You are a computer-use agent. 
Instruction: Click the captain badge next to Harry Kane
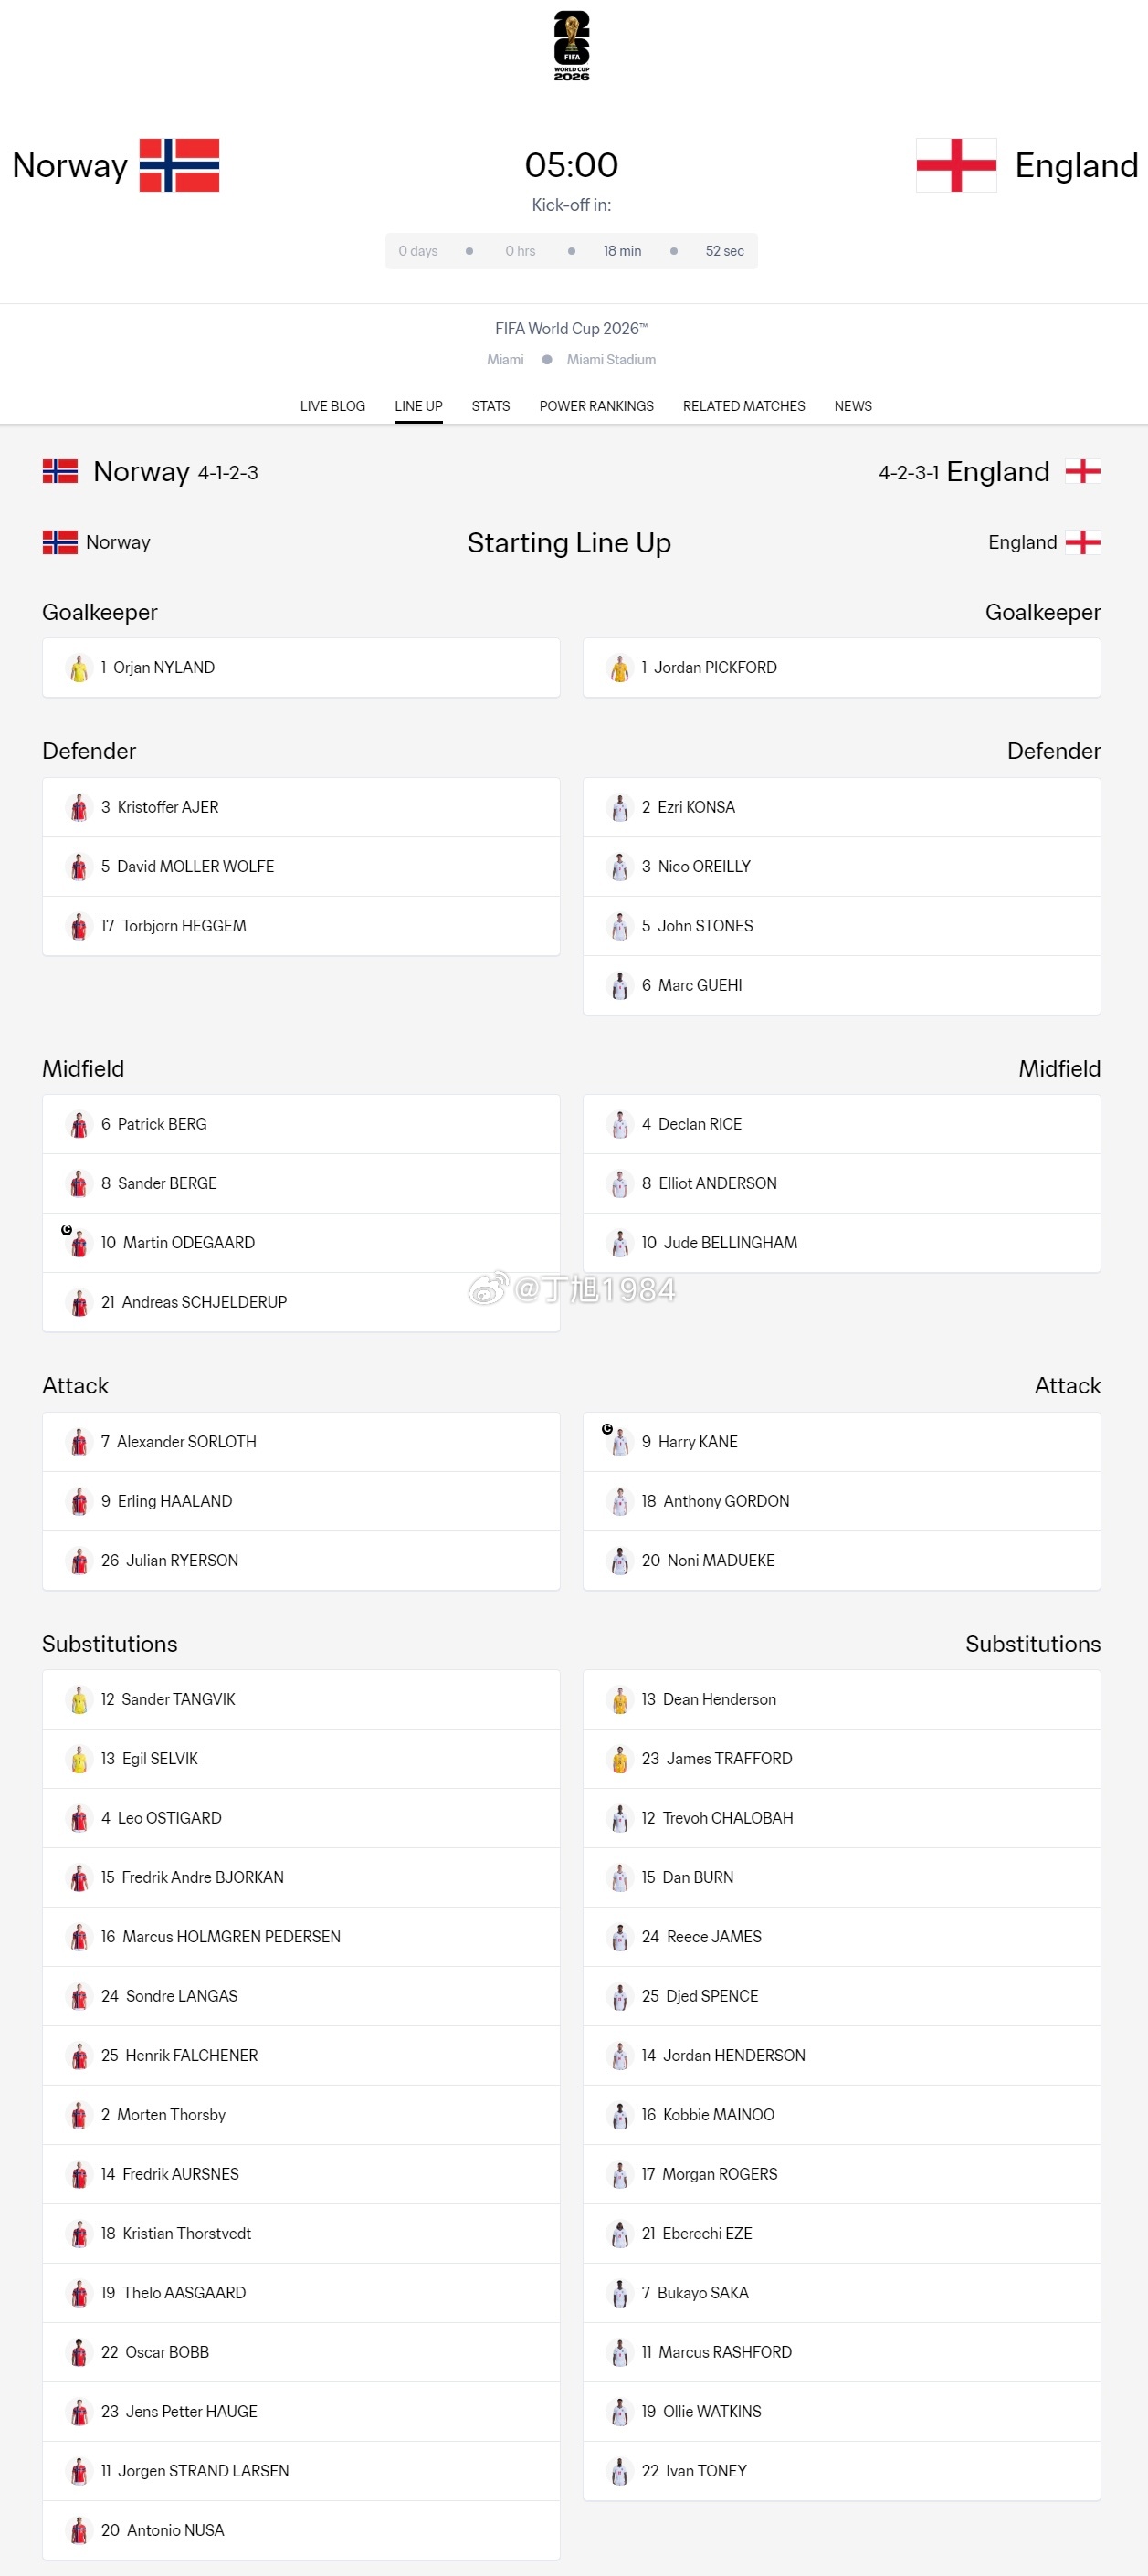tap(607, 1429)
